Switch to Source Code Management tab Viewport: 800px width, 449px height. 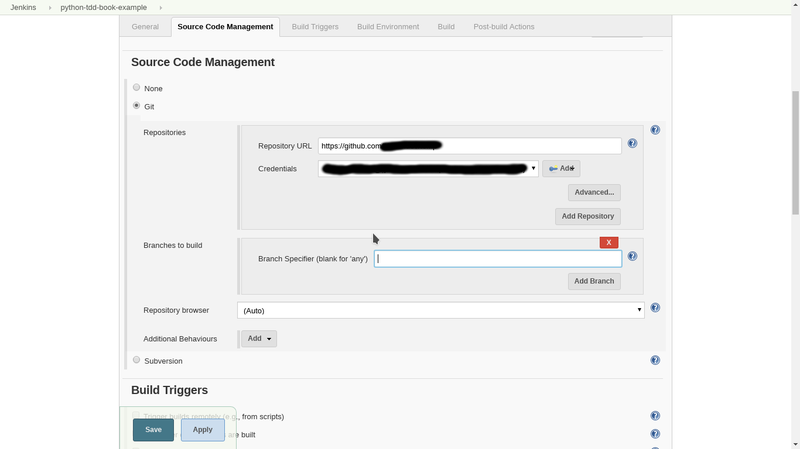225,27
